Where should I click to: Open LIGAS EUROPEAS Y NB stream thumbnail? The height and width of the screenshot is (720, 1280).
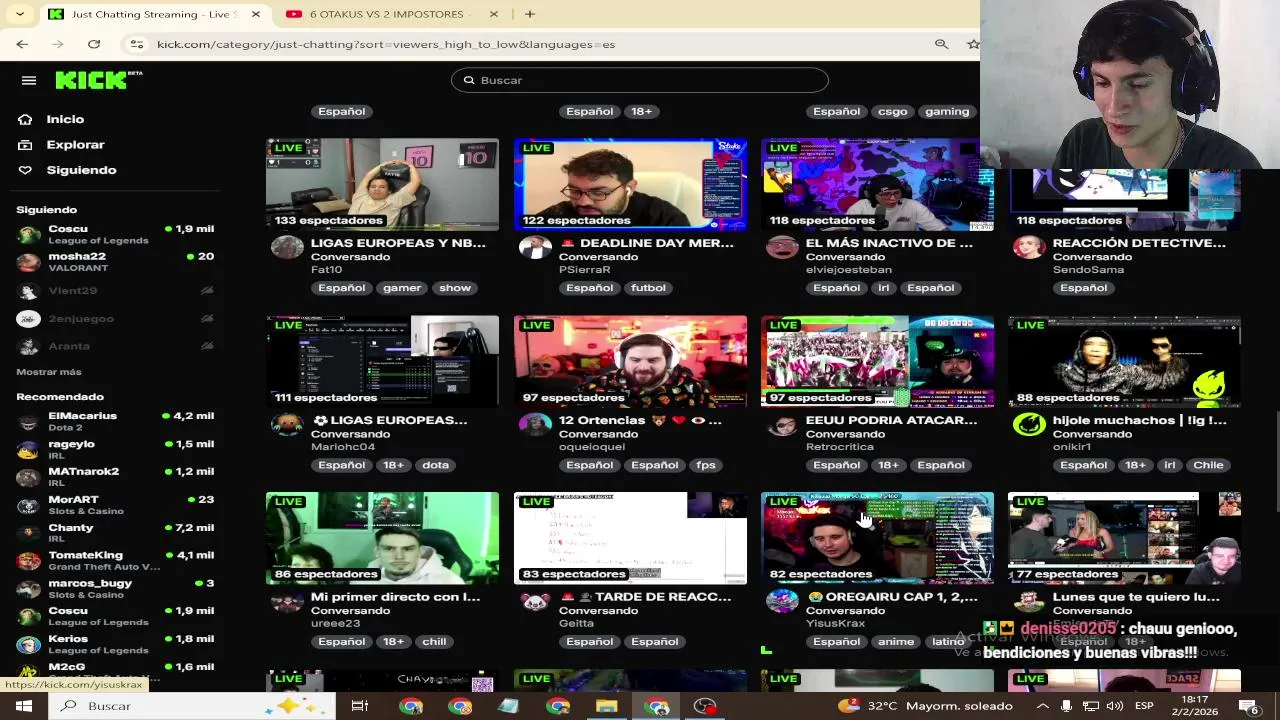coord(382,184)
